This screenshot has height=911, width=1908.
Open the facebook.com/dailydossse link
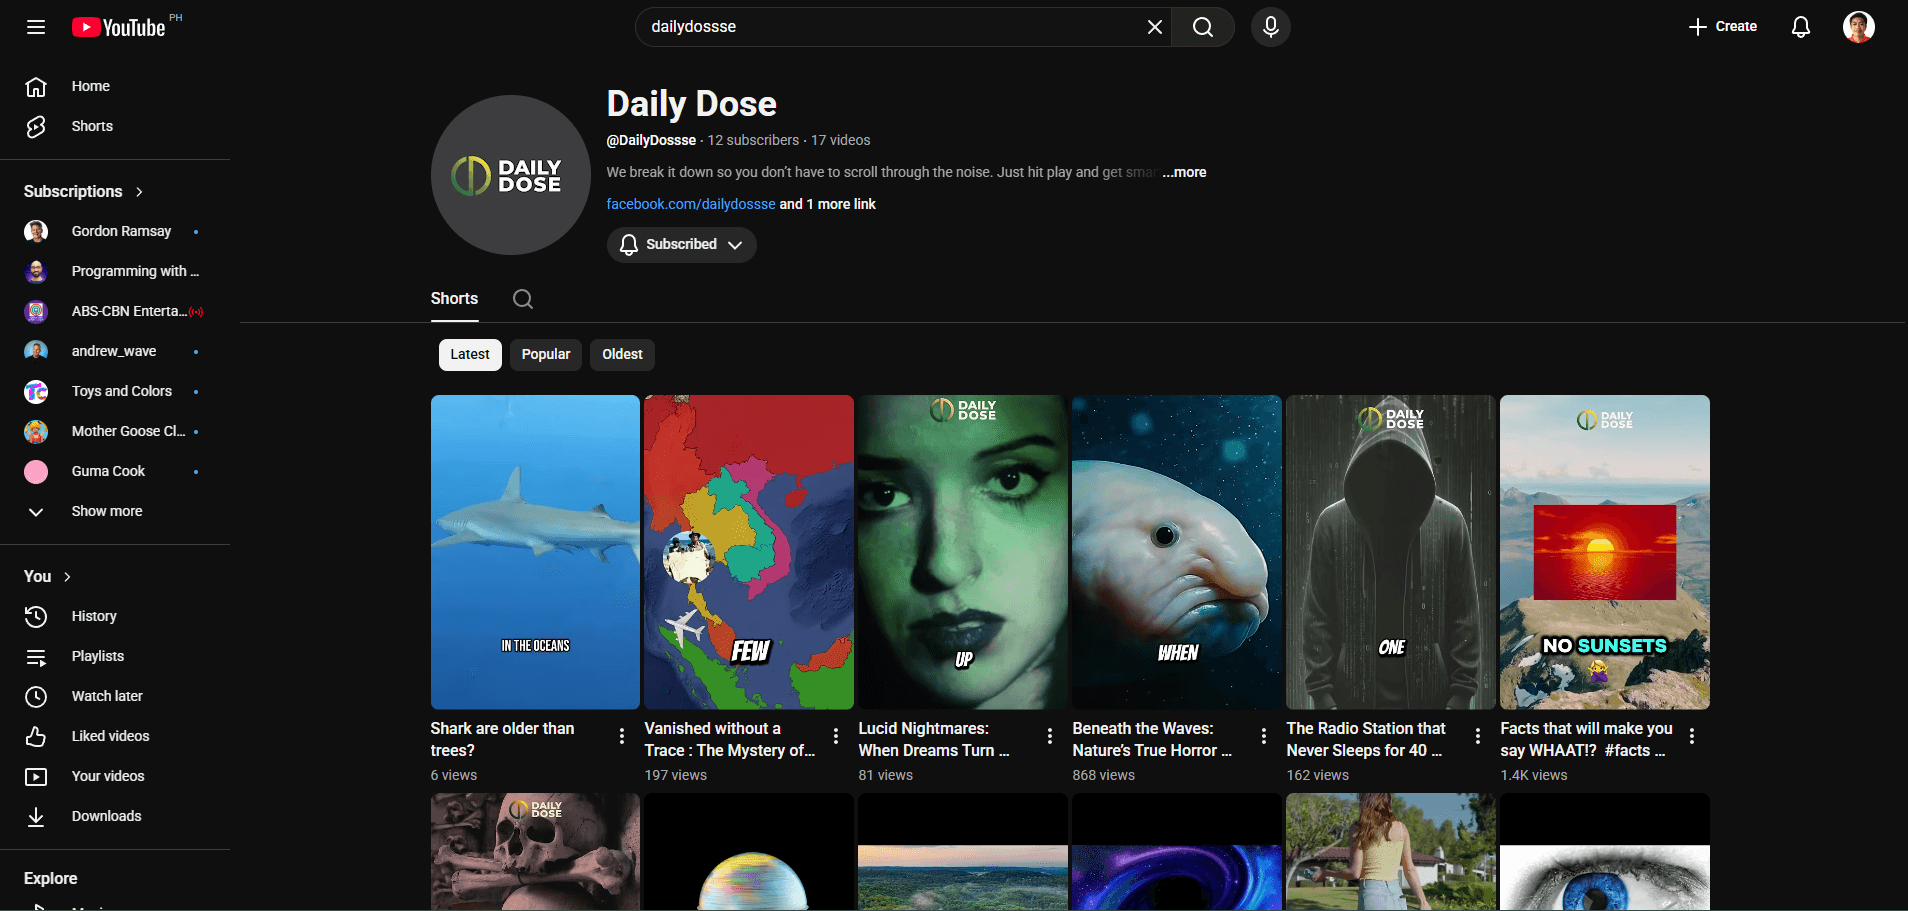click(x=690, y=204)
